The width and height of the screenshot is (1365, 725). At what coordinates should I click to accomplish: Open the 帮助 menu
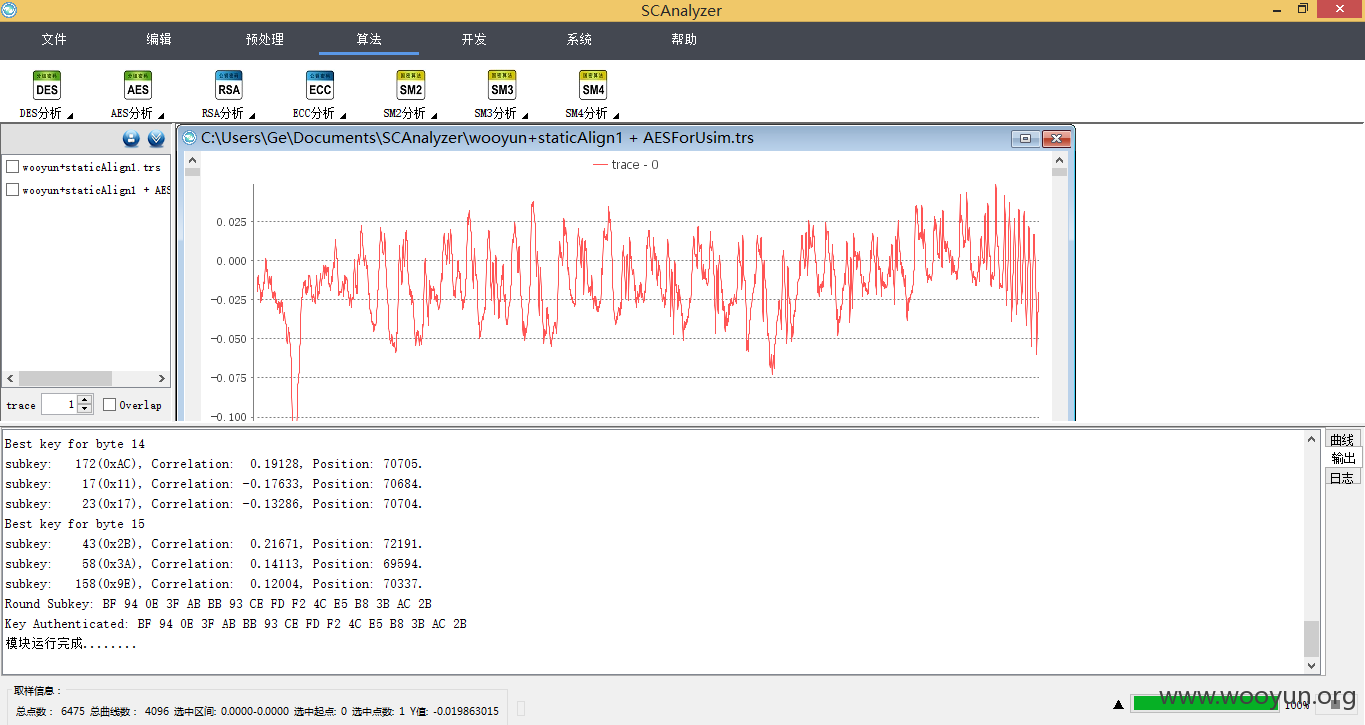tap(684, 40)
